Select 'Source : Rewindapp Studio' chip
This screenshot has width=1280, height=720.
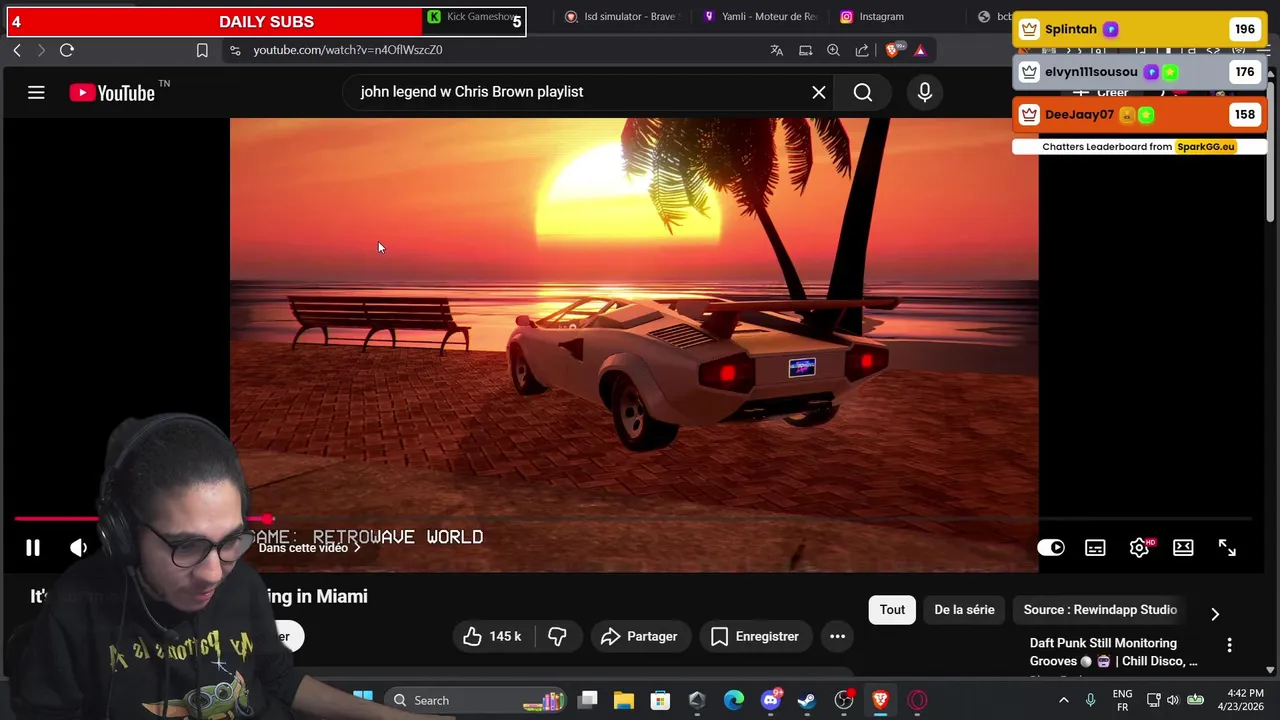1100,610
